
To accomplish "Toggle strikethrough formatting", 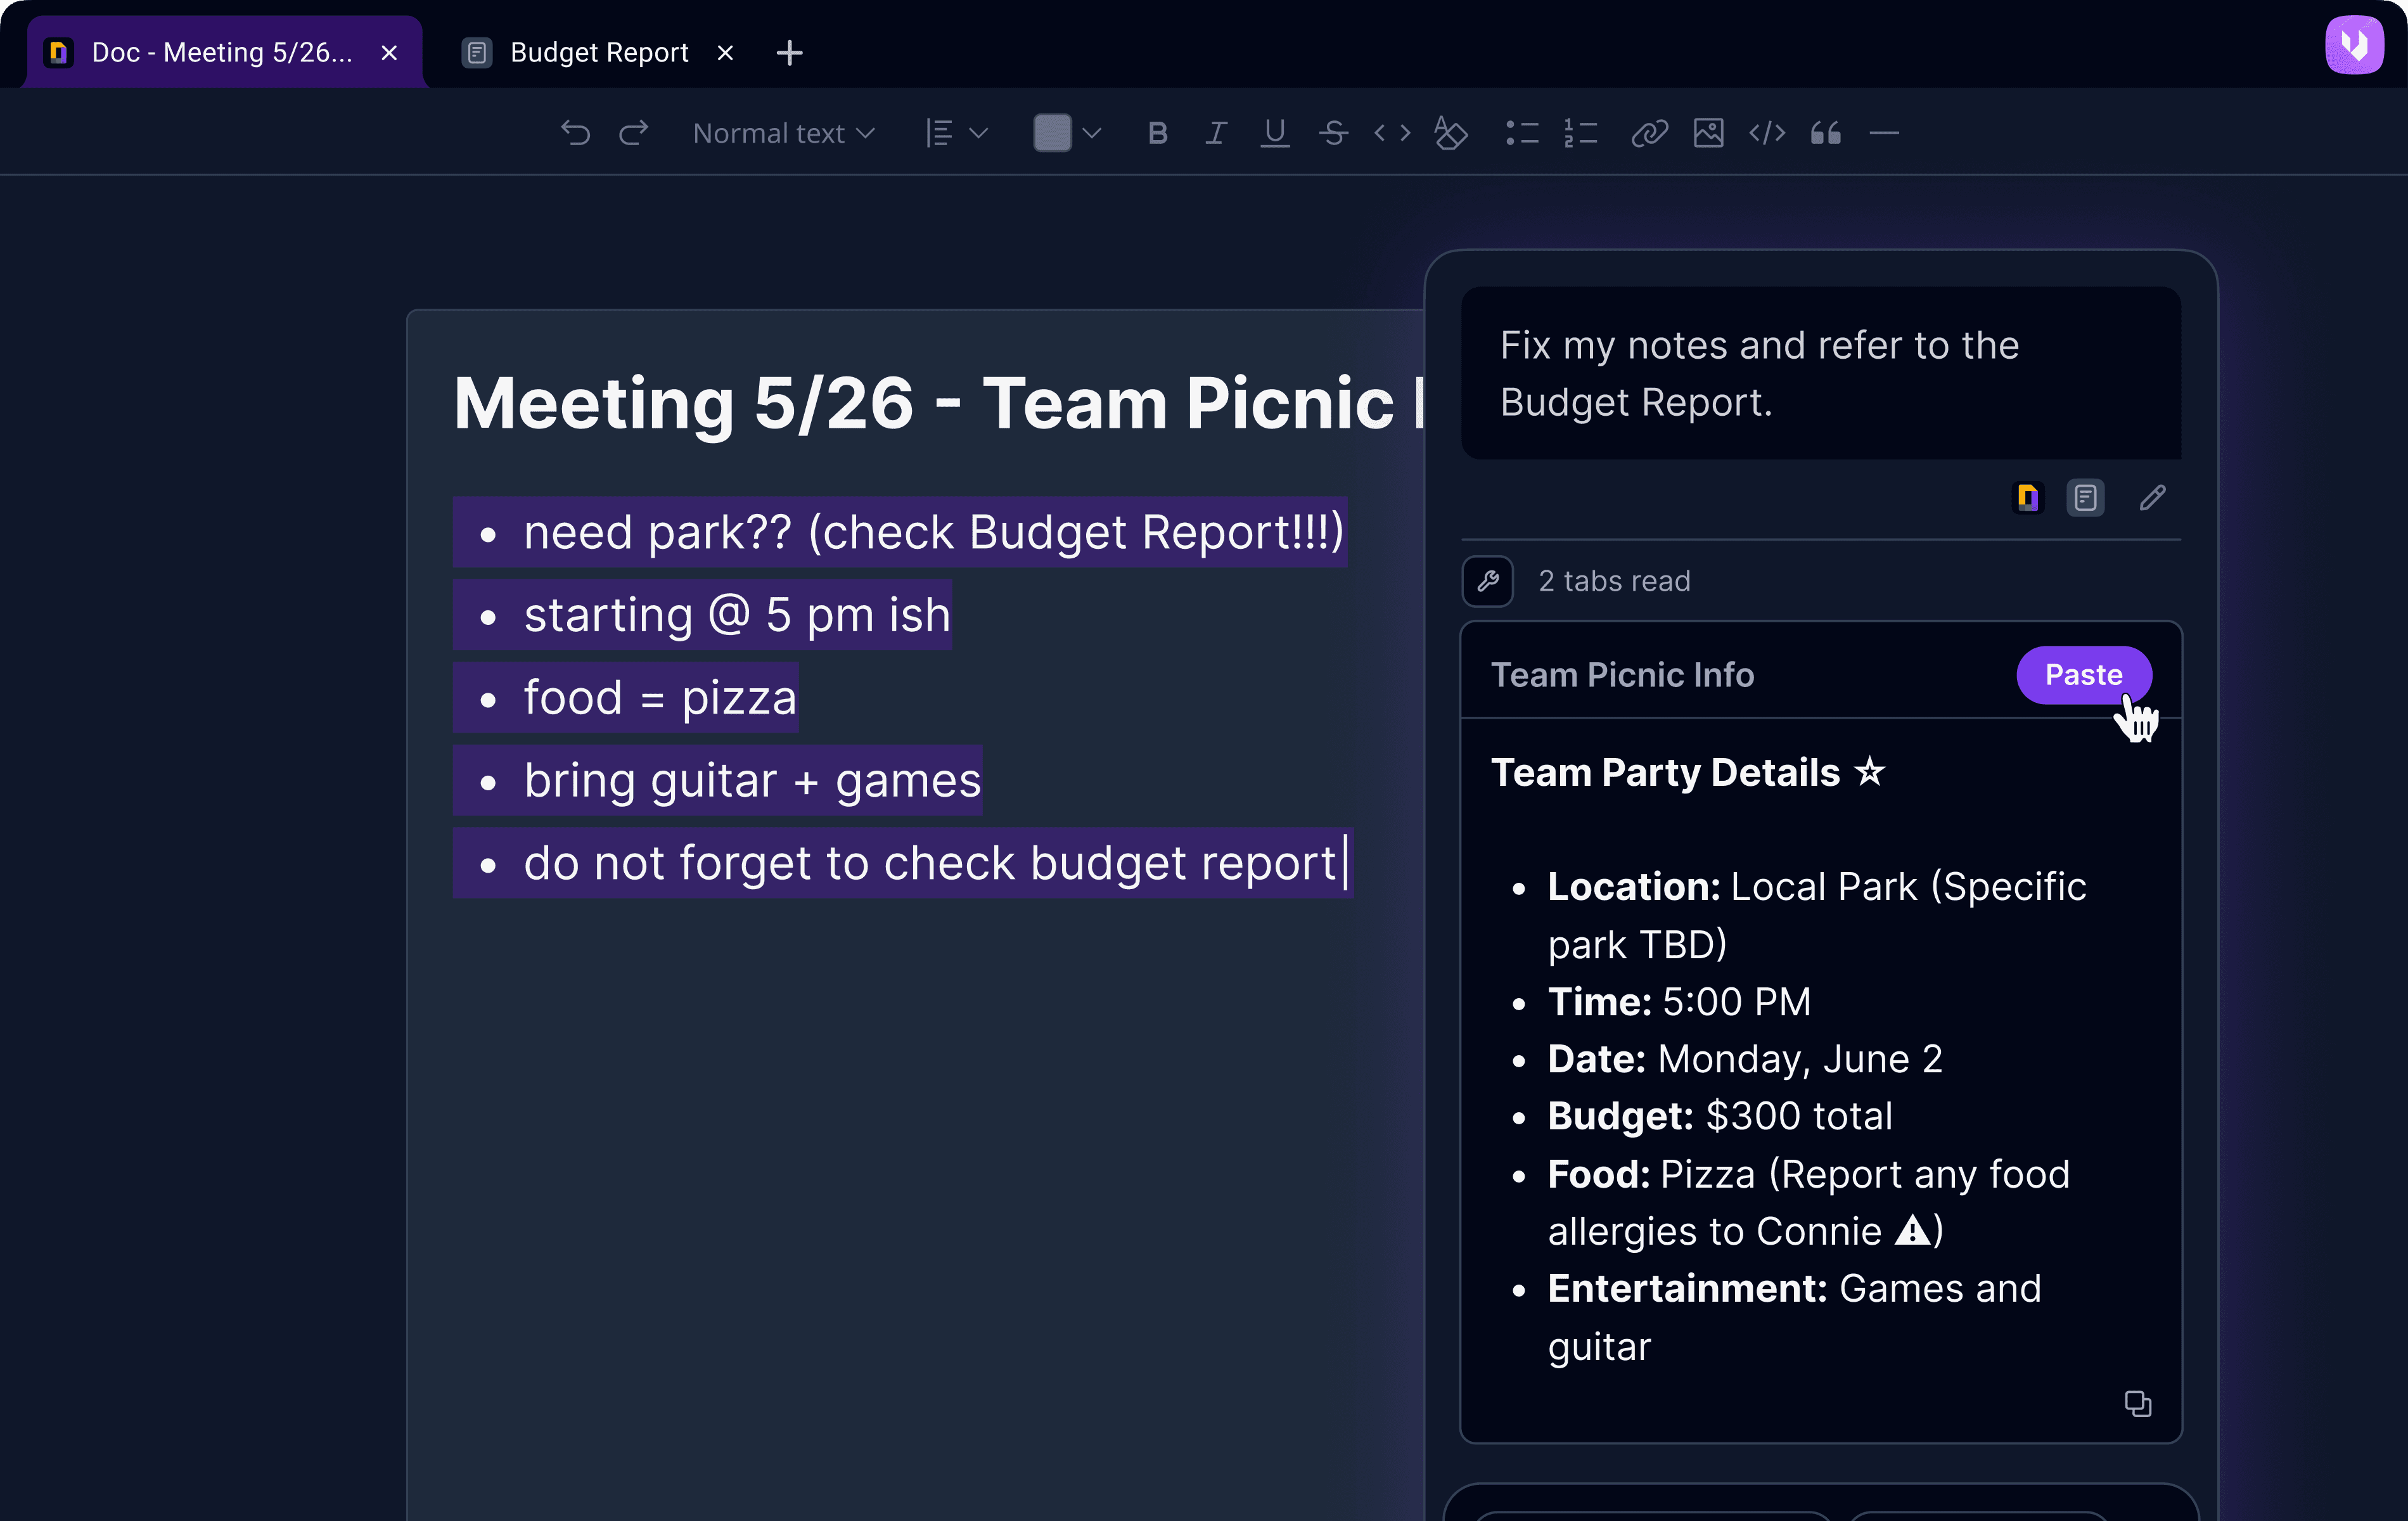I will (1334, 133).
